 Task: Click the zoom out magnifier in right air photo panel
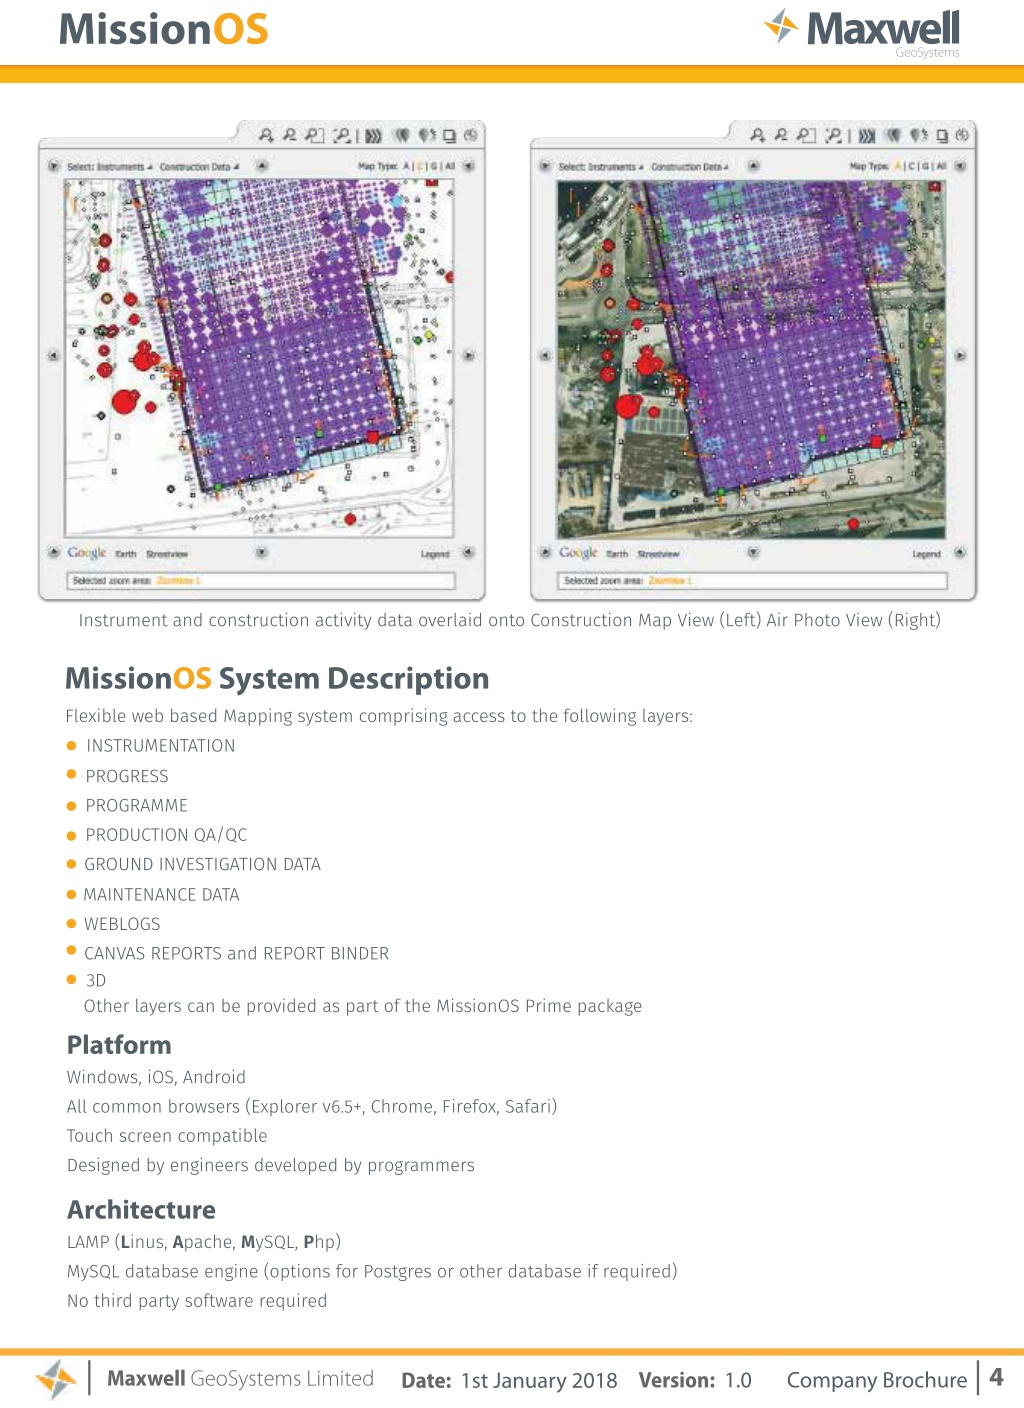pyautogui.click(x=781, y=135)
